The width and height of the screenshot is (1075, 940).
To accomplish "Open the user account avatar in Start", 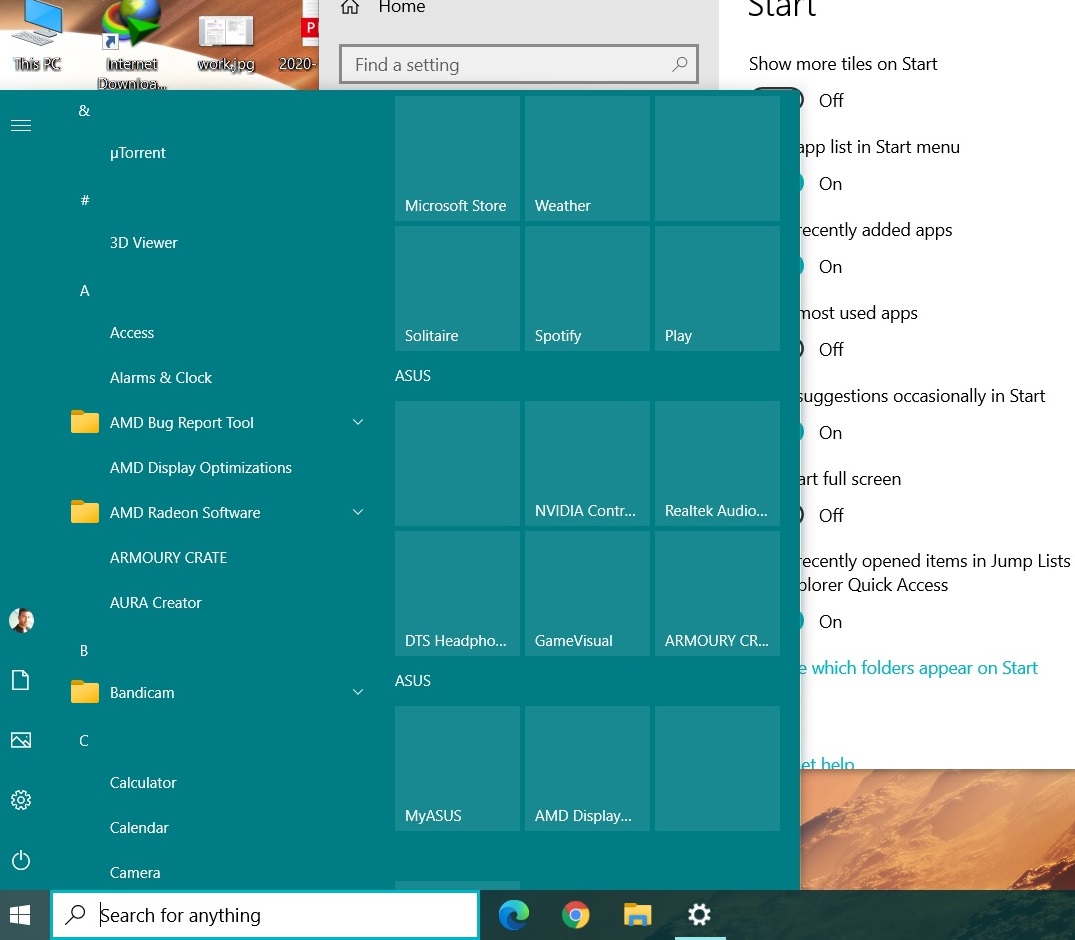I will (x=21, y=620).
